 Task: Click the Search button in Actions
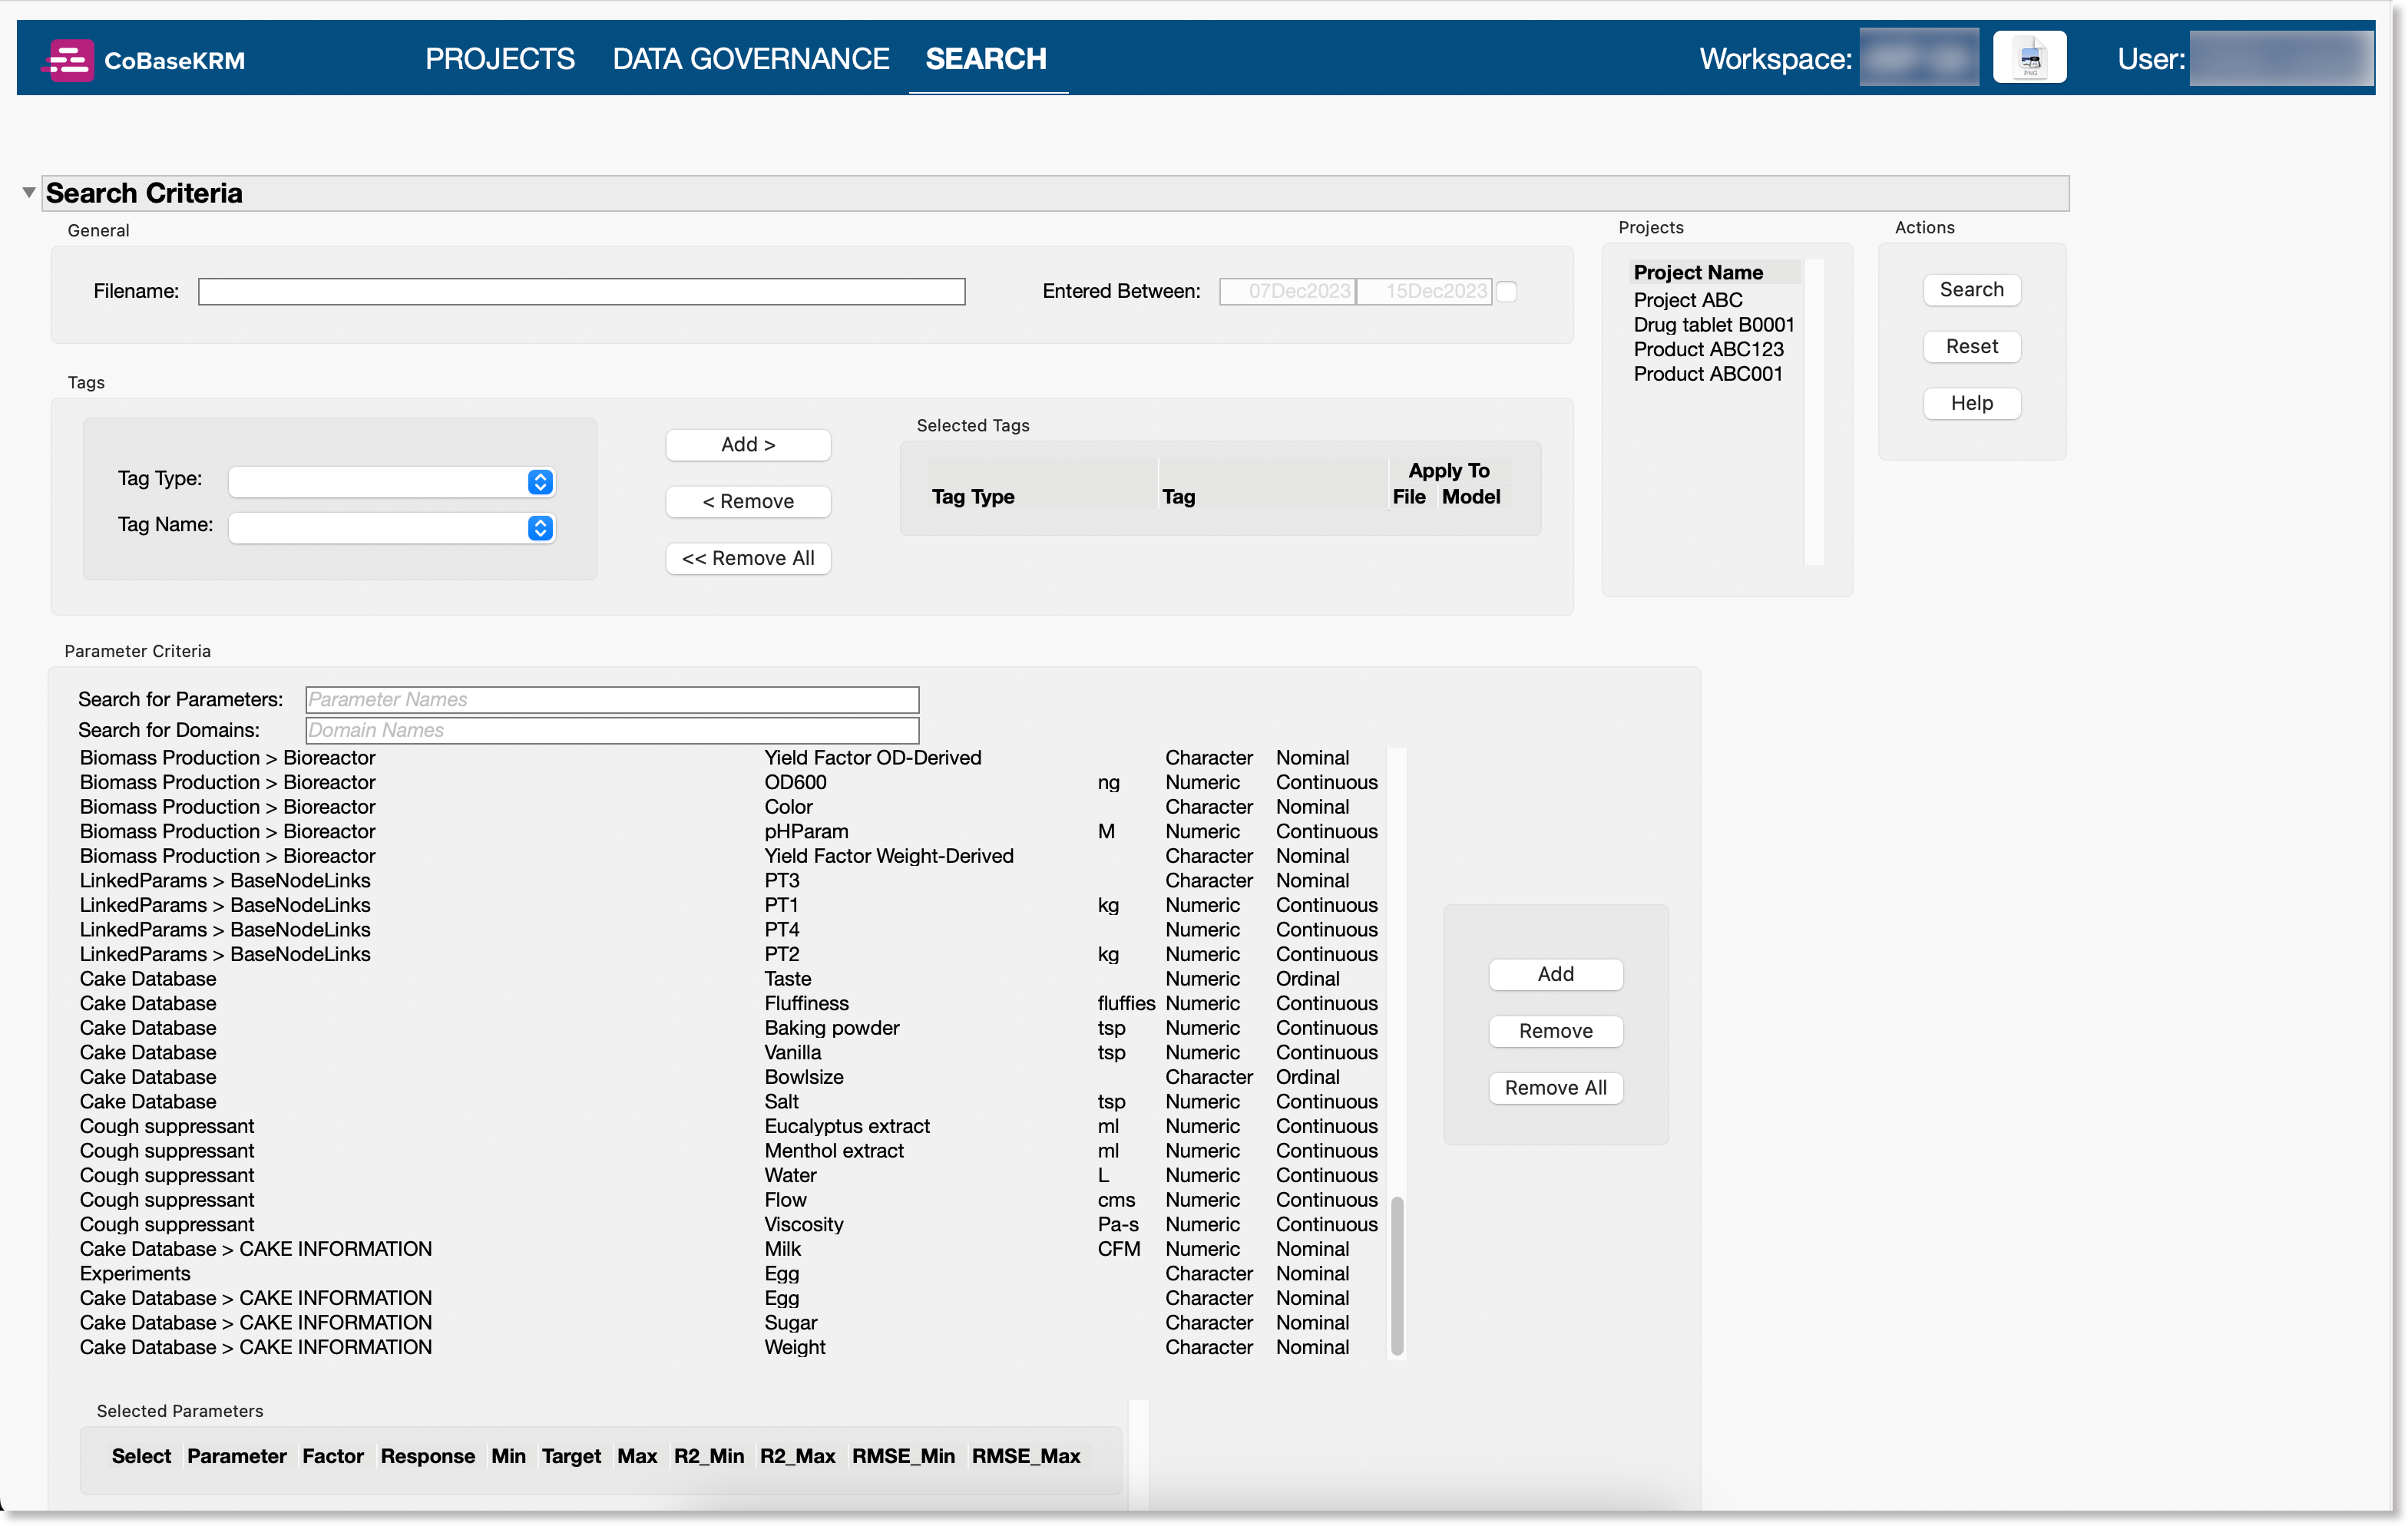[x=1971, y=289]
